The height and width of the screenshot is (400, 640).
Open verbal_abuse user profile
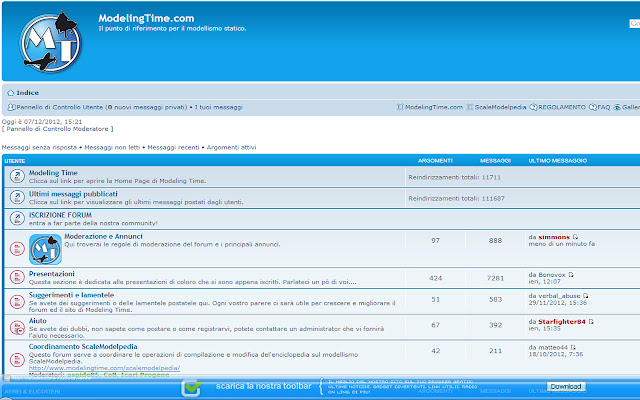[x=559, y=296]
